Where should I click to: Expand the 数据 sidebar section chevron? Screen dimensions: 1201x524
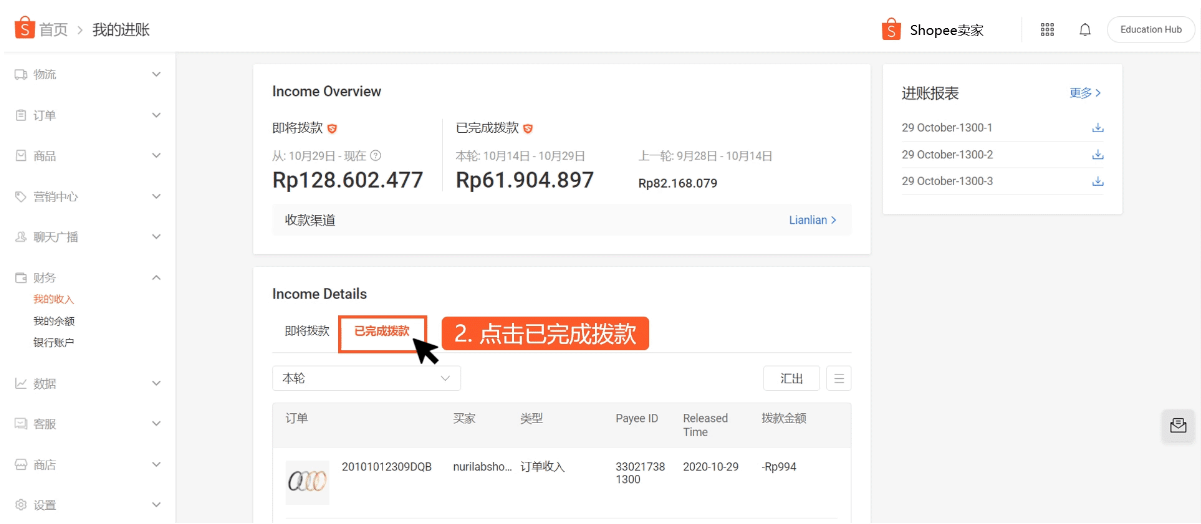tap(156, 383)
